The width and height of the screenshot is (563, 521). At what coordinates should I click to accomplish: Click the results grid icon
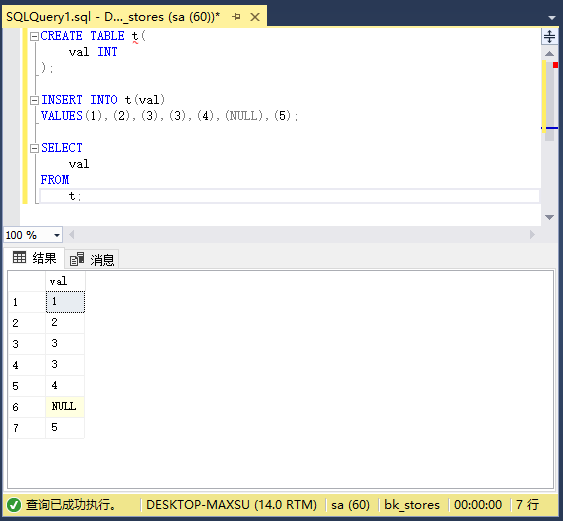[19, 257]
